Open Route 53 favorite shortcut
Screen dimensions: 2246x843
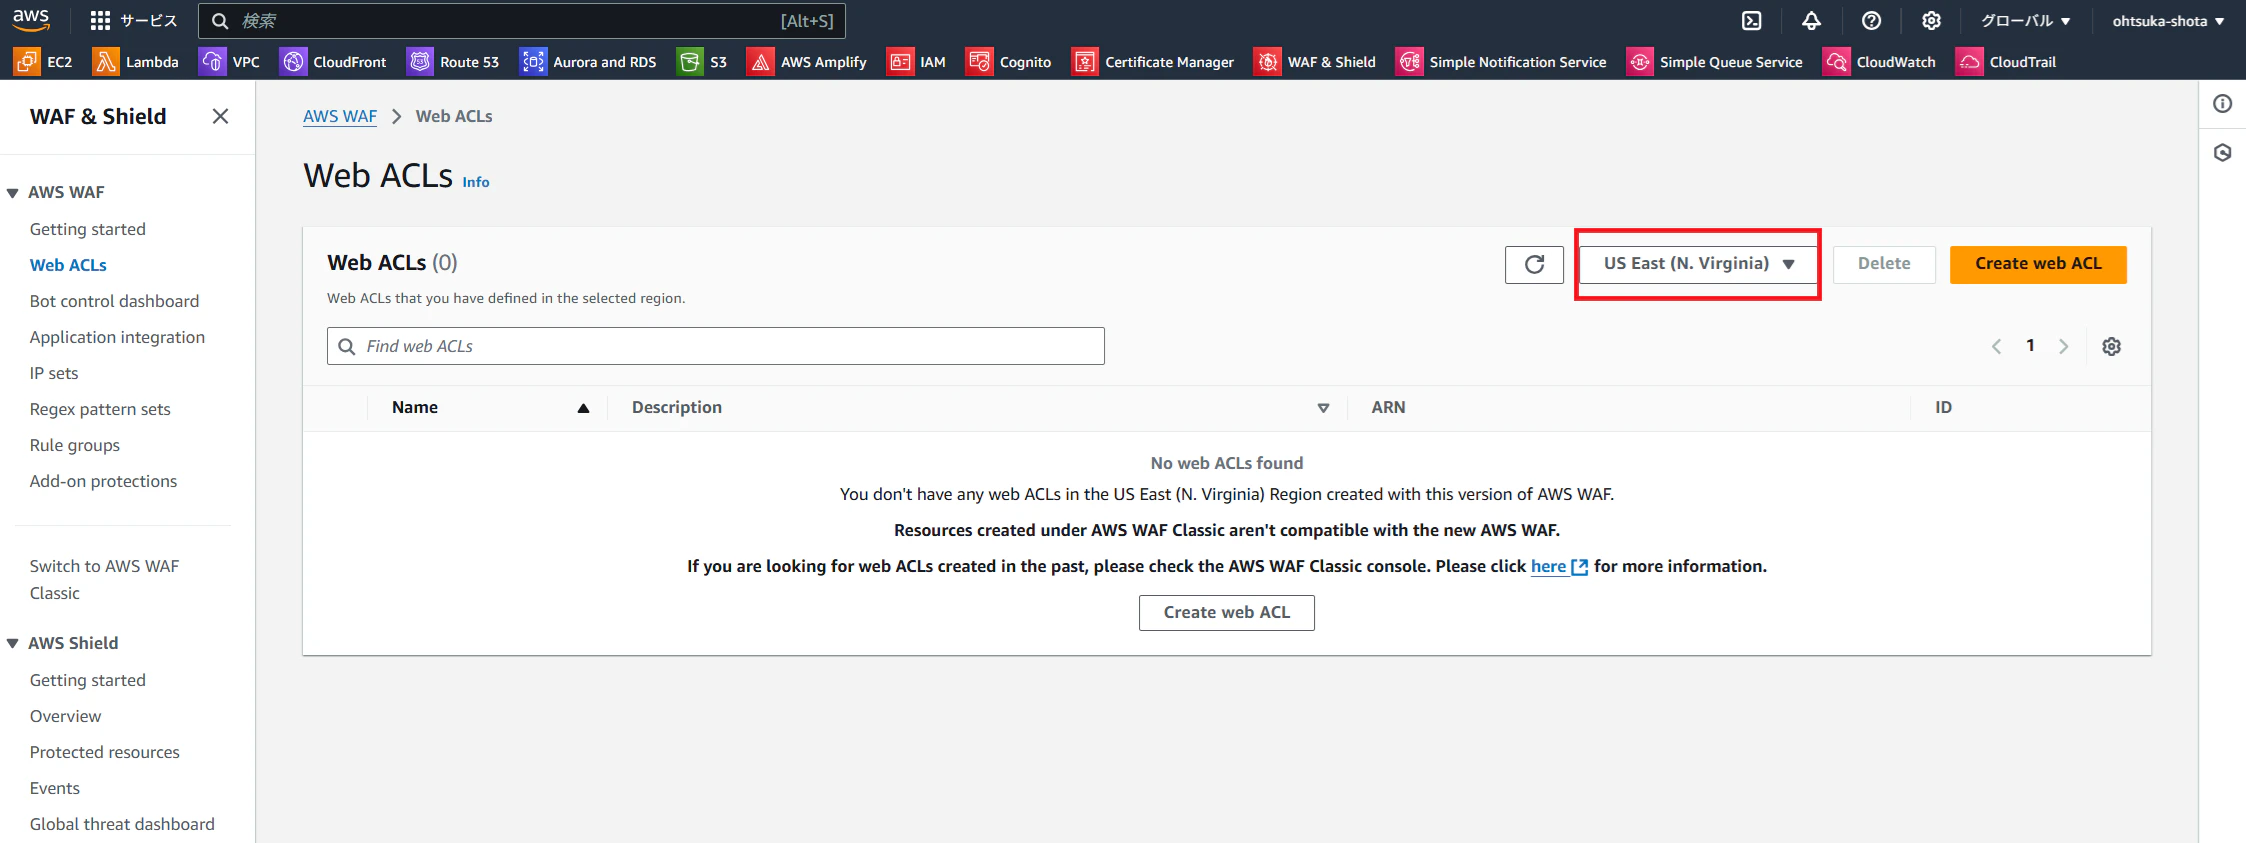[453, 62]
